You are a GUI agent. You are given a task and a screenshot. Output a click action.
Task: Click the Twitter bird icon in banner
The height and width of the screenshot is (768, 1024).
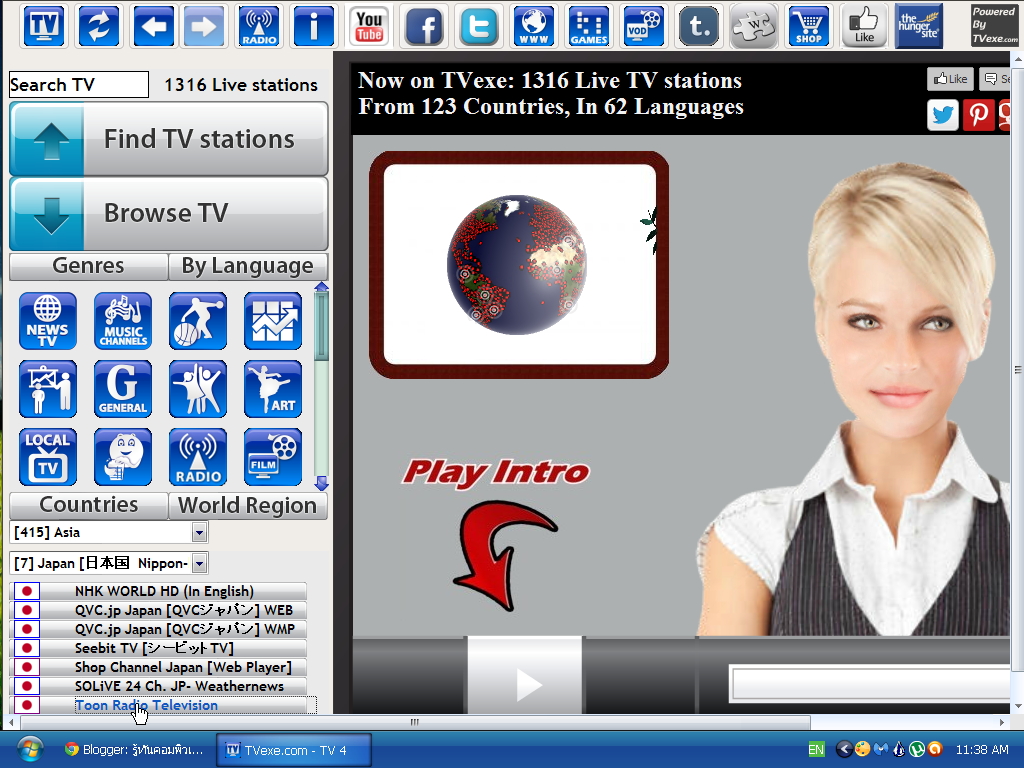point(942,116)
